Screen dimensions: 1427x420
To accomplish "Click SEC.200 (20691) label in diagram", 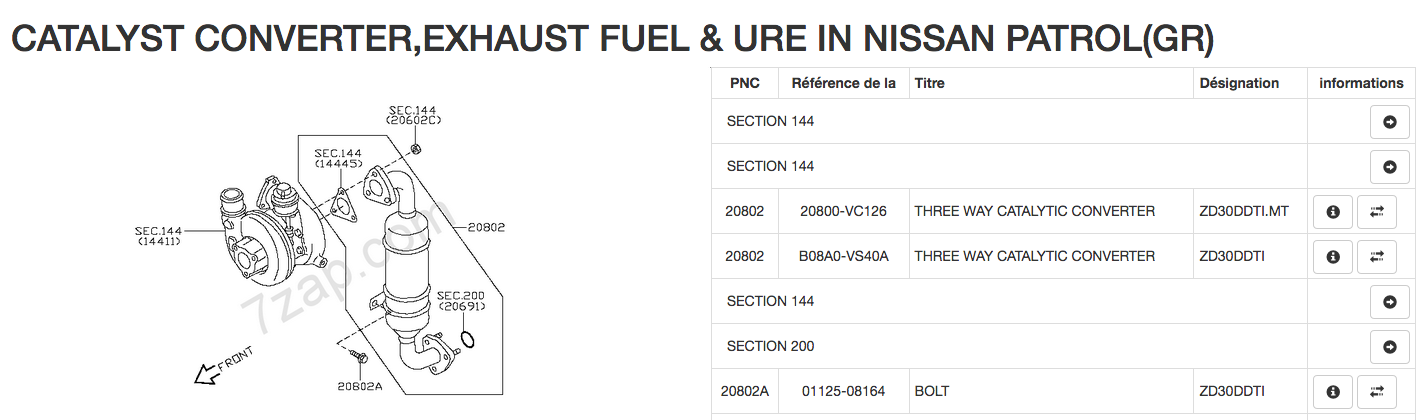I will coord(461,301).
